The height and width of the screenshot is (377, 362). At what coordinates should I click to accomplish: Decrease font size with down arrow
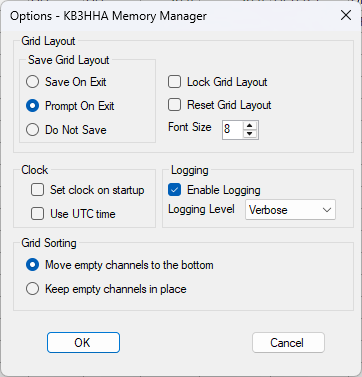coord(250,134)
